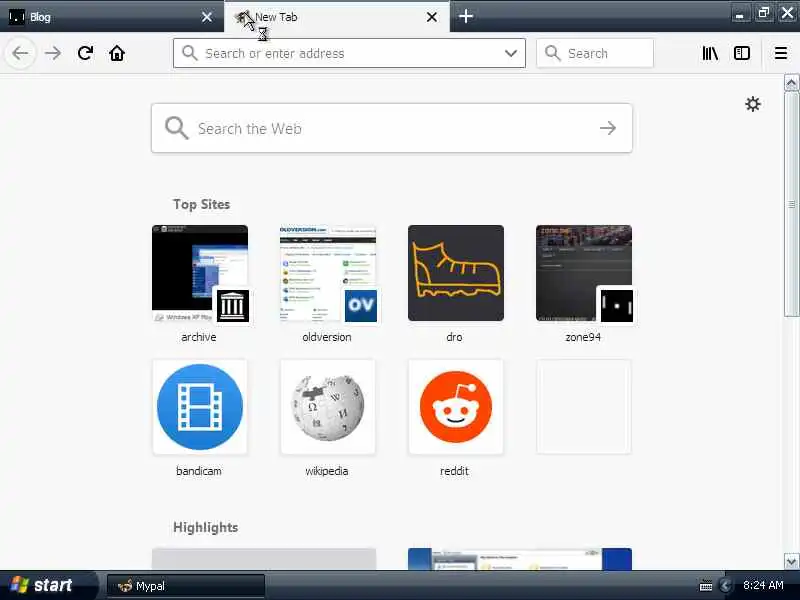Click the scrollbar up arrow
The width and height of the screenshot is (800, 600).
(x=791, y=83)
